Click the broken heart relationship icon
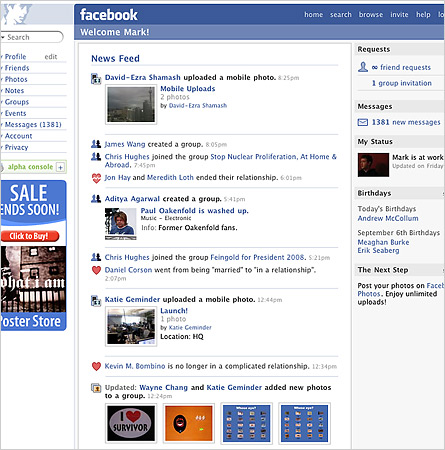 click(96, 178)
